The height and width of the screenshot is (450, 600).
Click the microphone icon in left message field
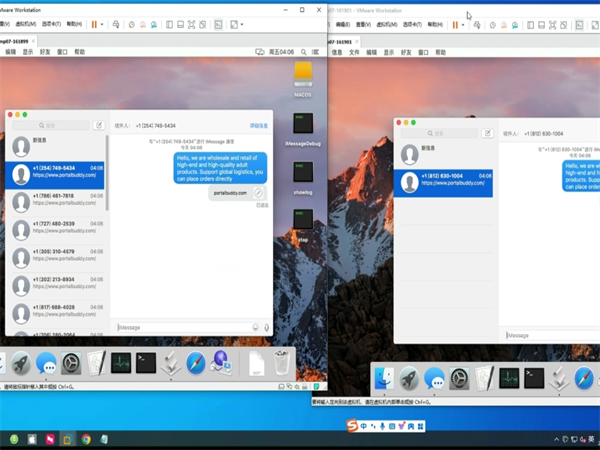pos(266,326)
